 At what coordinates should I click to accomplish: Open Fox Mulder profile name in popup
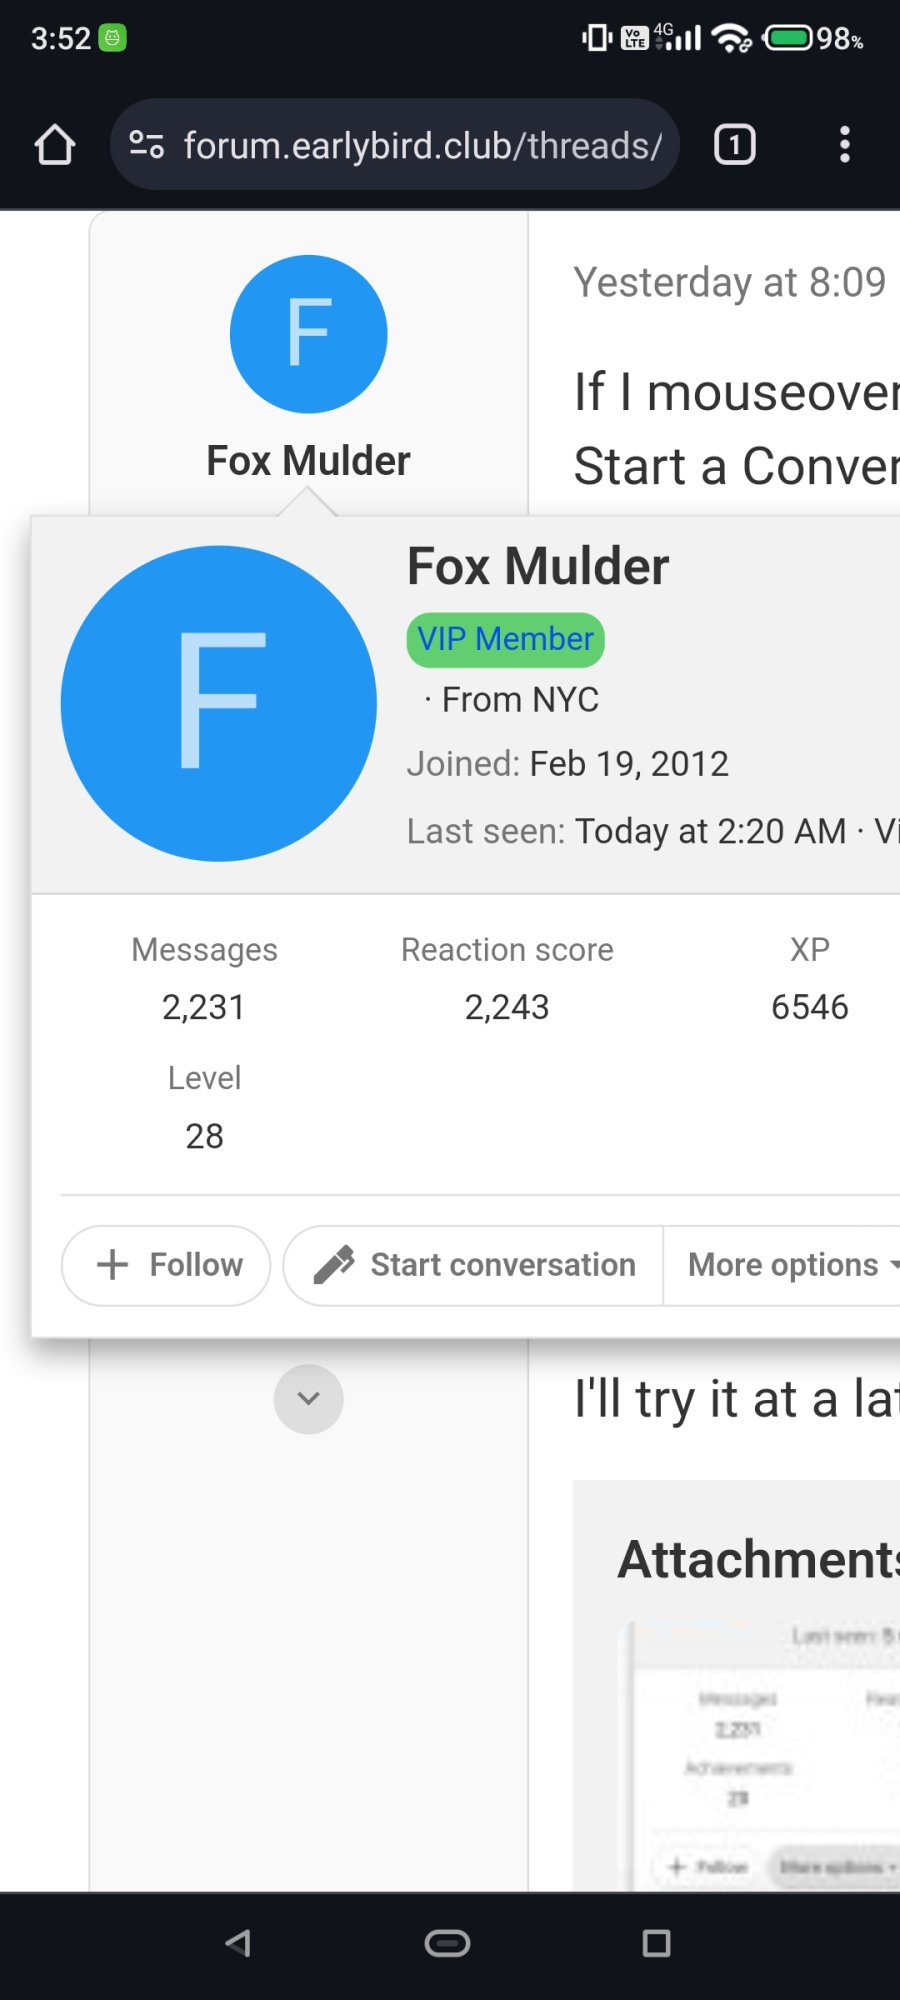538,566
